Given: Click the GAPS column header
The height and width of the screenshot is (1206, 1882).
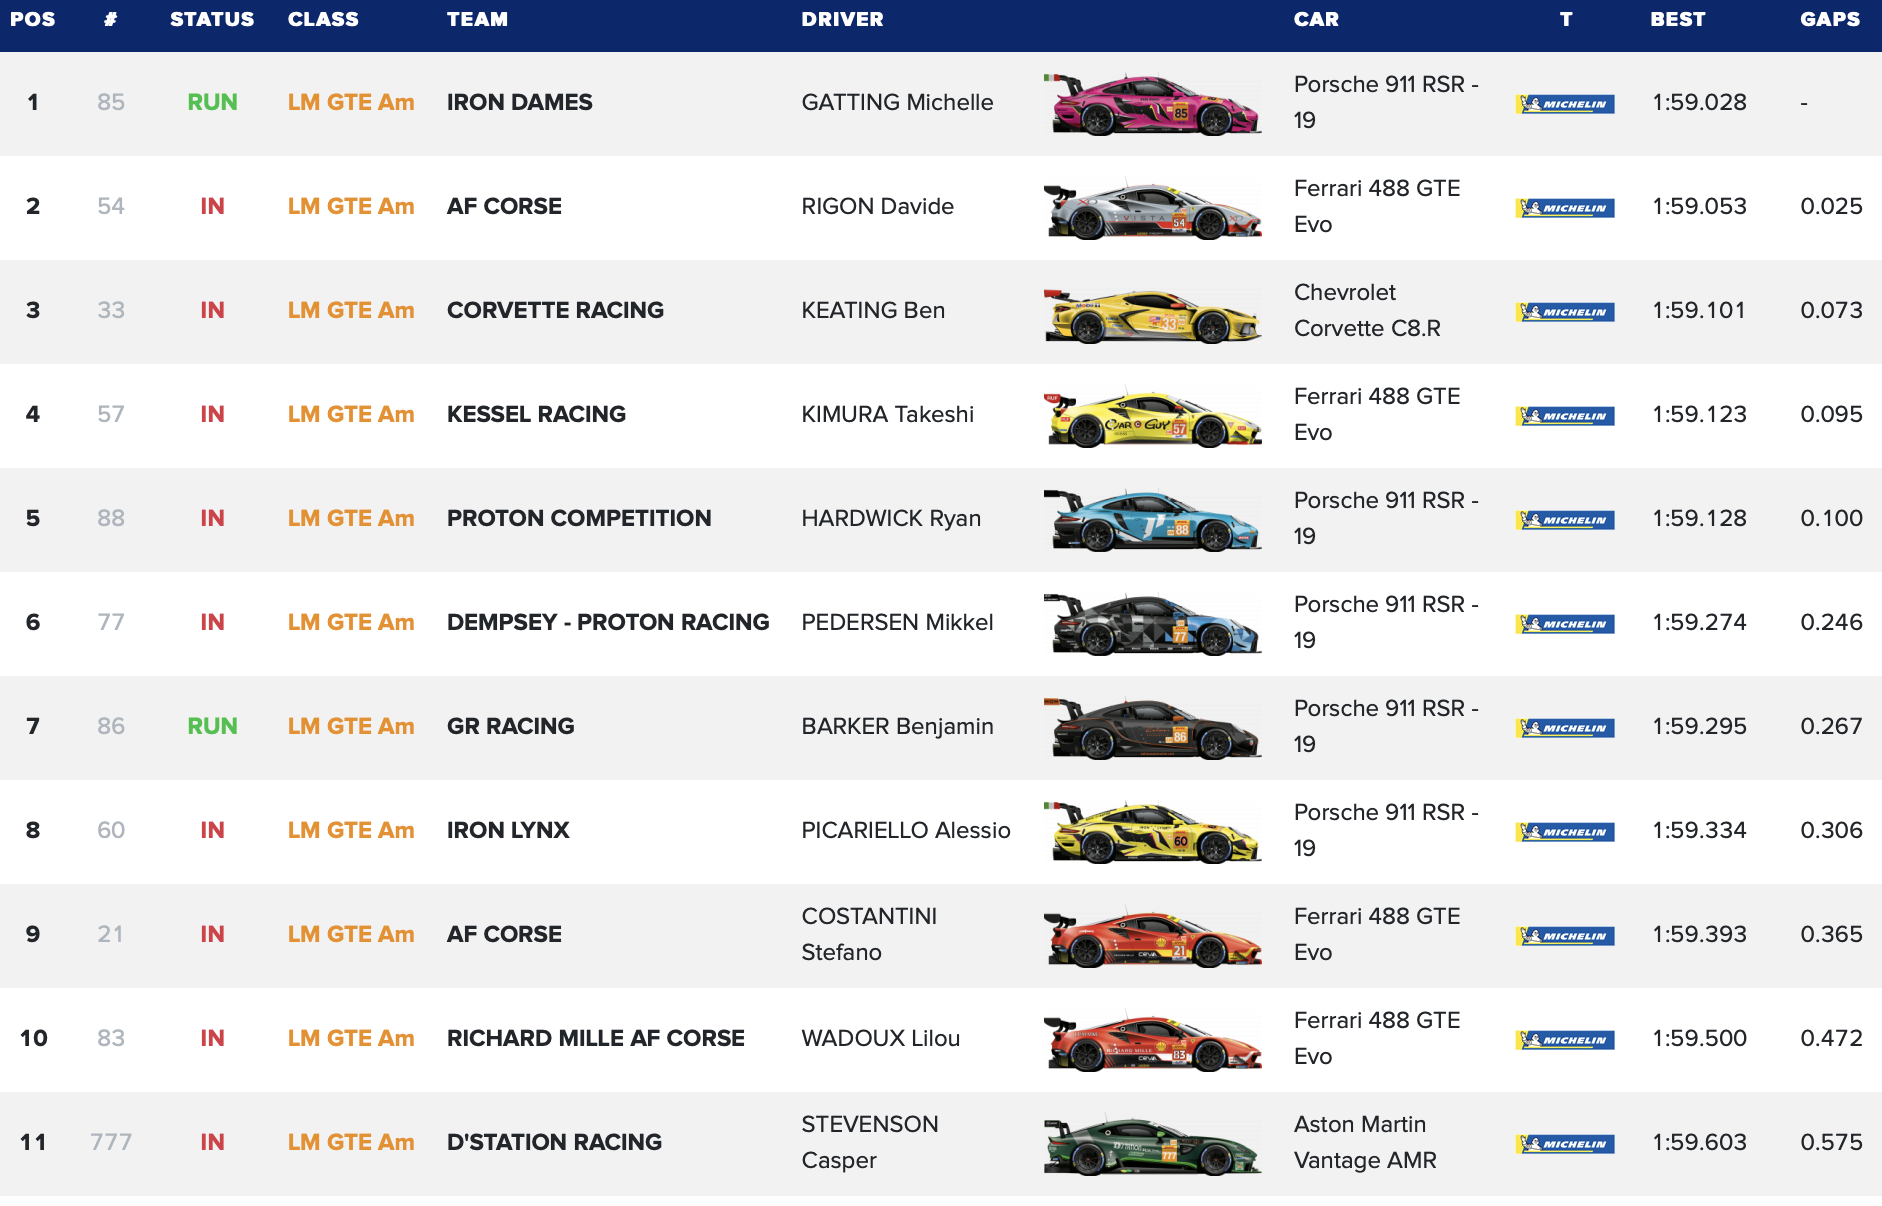Looking at the screenshot, I should click(1830, 19).
